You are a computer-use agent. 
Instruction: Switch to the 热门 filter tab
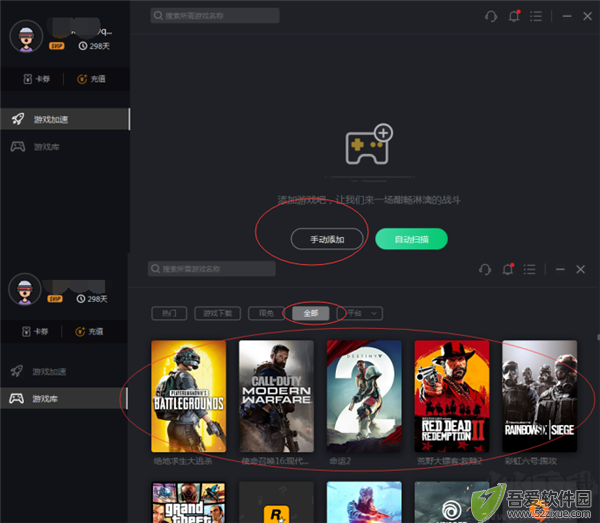169,313
